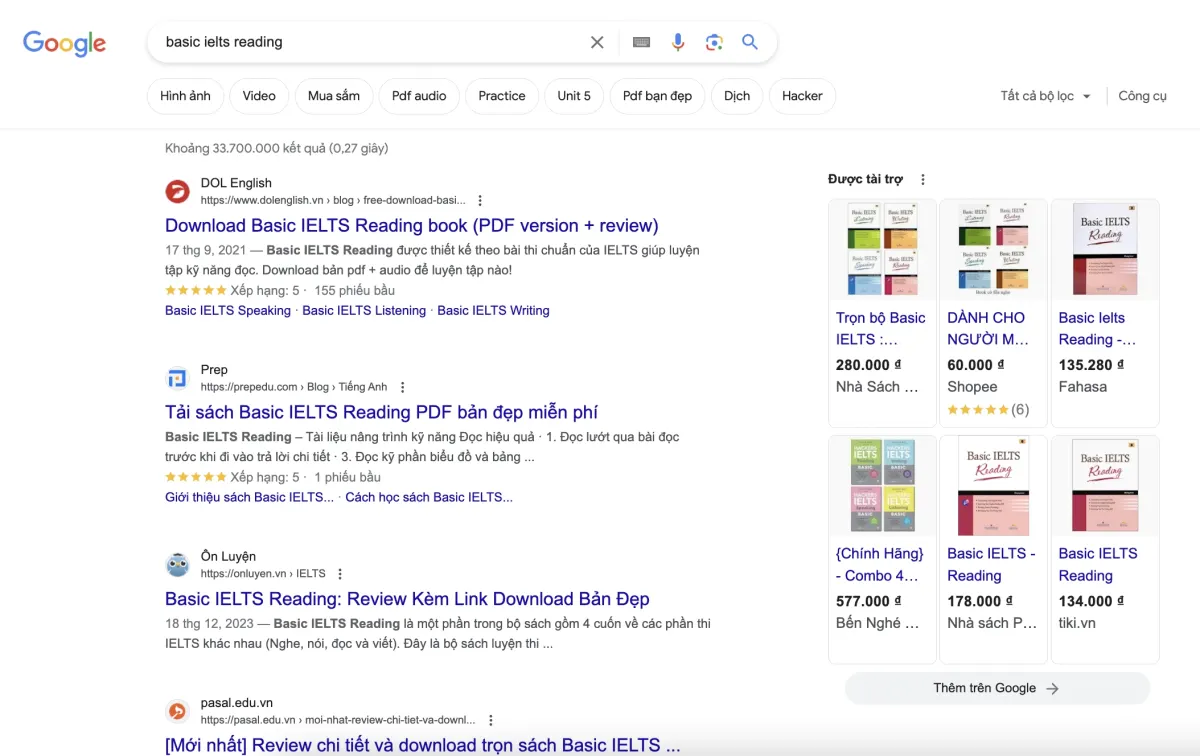This screenshot has height=756, width=1200.
Task: Click dolenglish.vn URL breadcrumb
Action: (x=333, y=200)
